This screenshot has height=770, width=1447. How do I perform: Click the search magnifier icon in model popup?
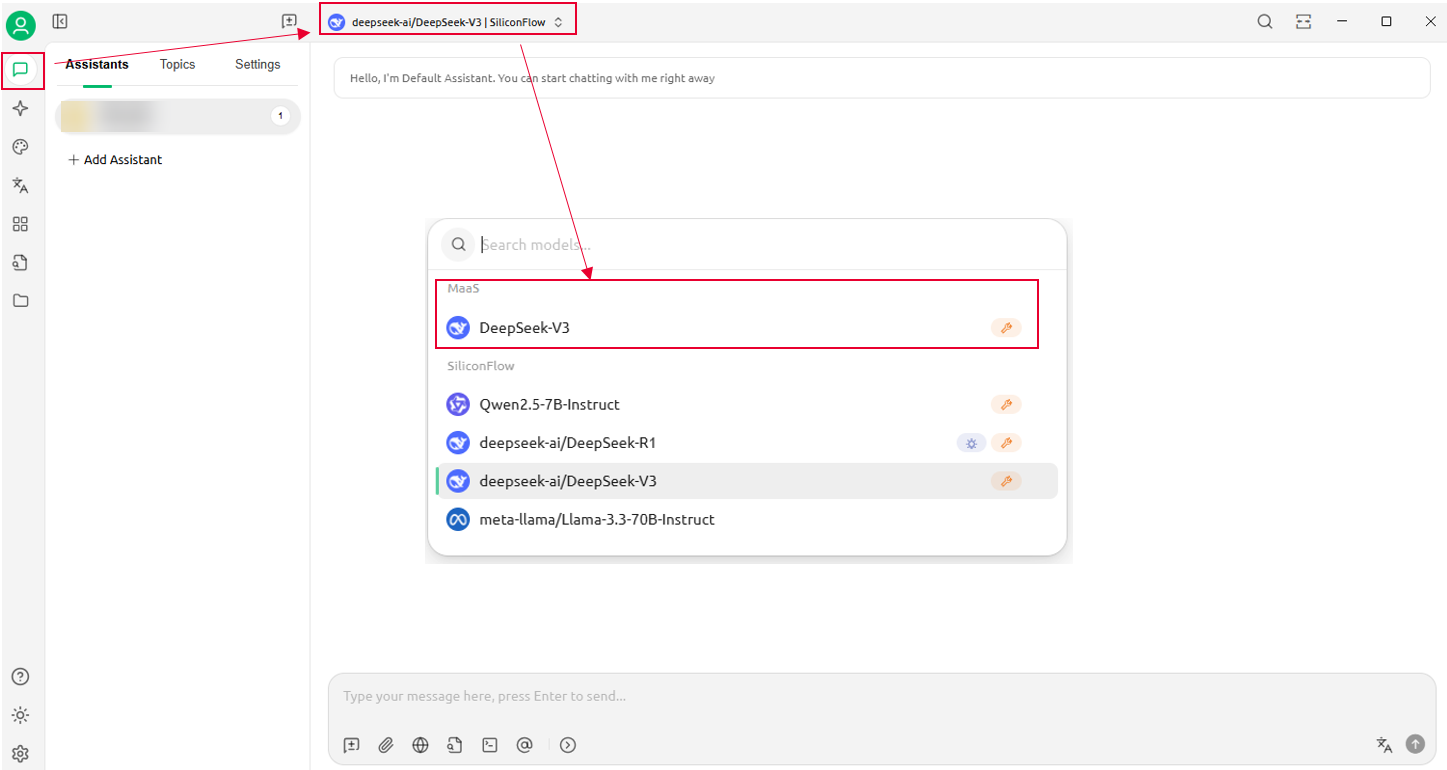coord(458,244)
